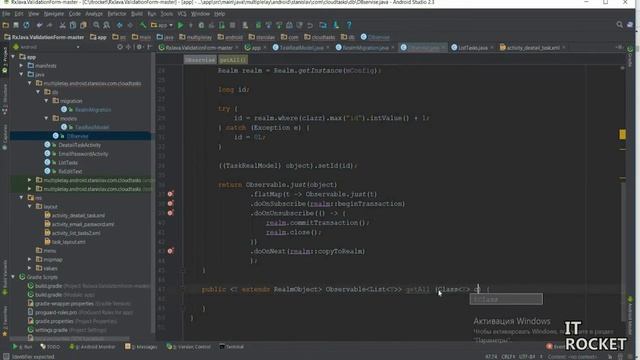
Task: Click the Project panel horizontal scrollbar
Action: pos(69,339)
